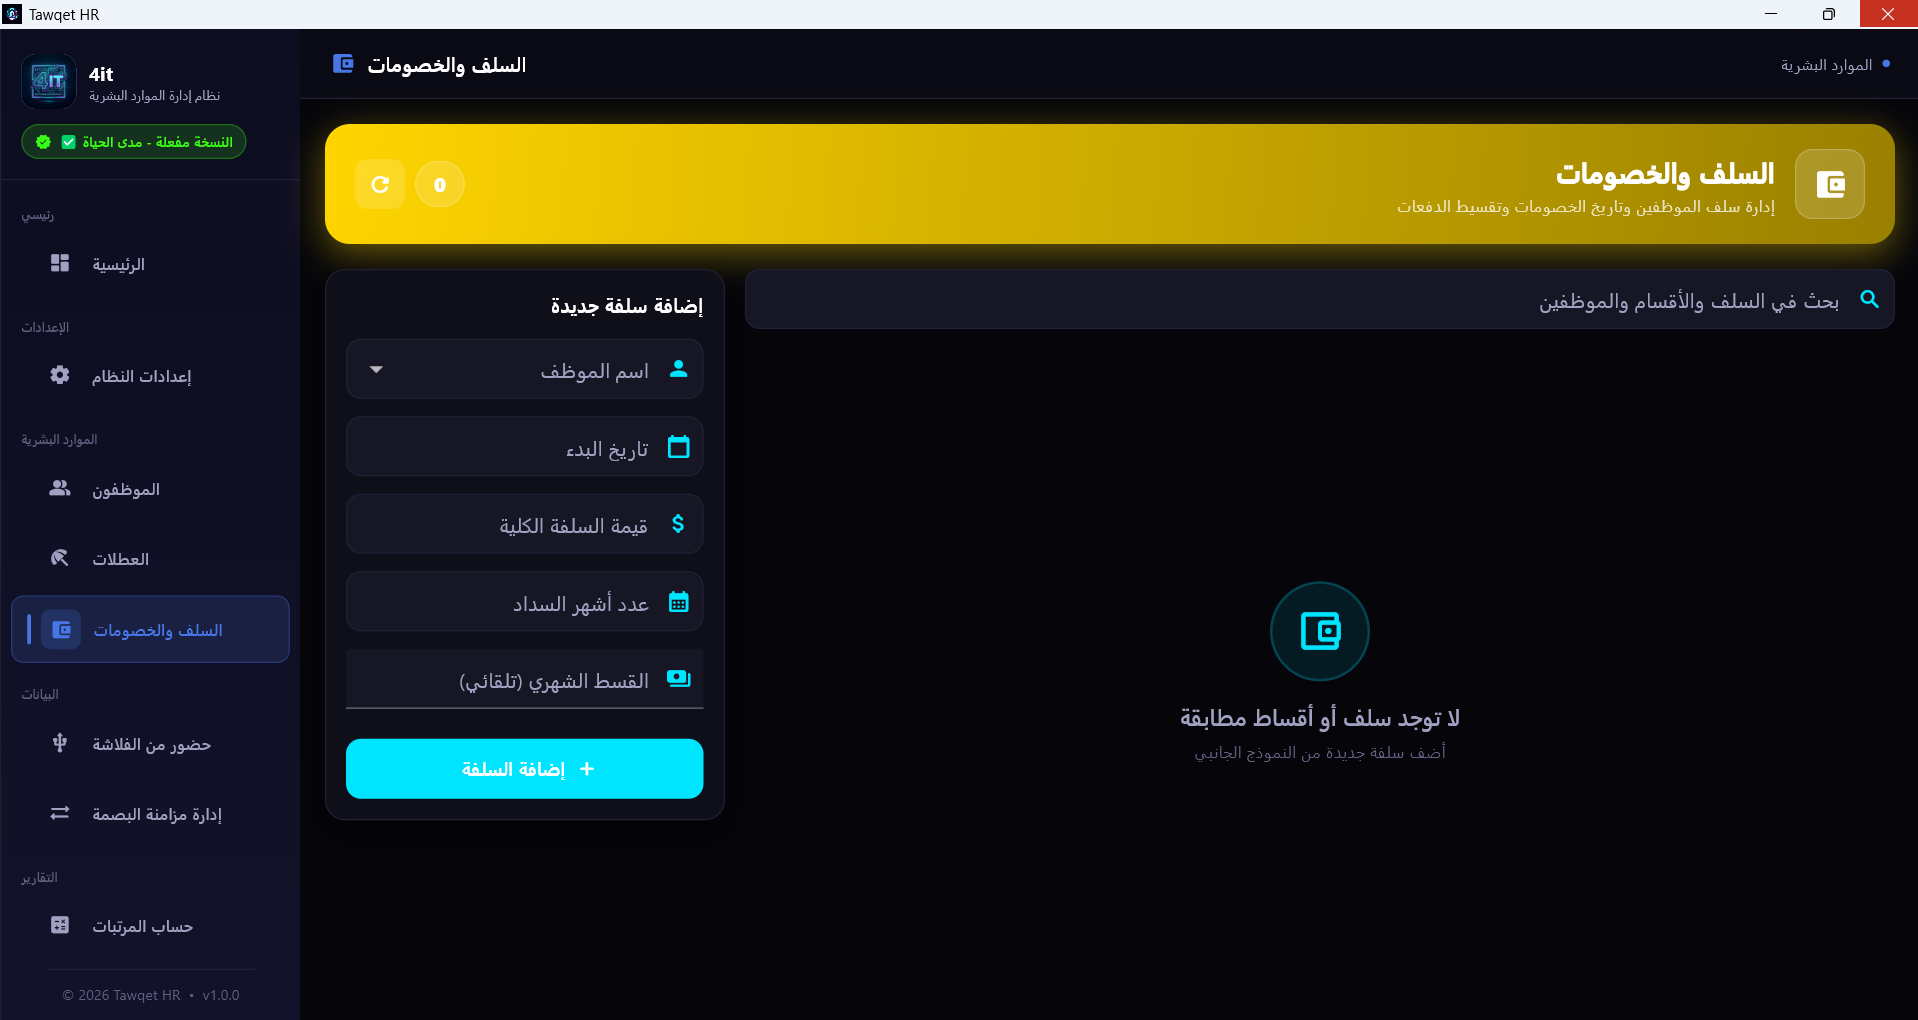Viewport: 1918px width, 1020px height.
Task: Click calendar-month icon in عدد أشهر السداد field
Action: tap(678, 602)
